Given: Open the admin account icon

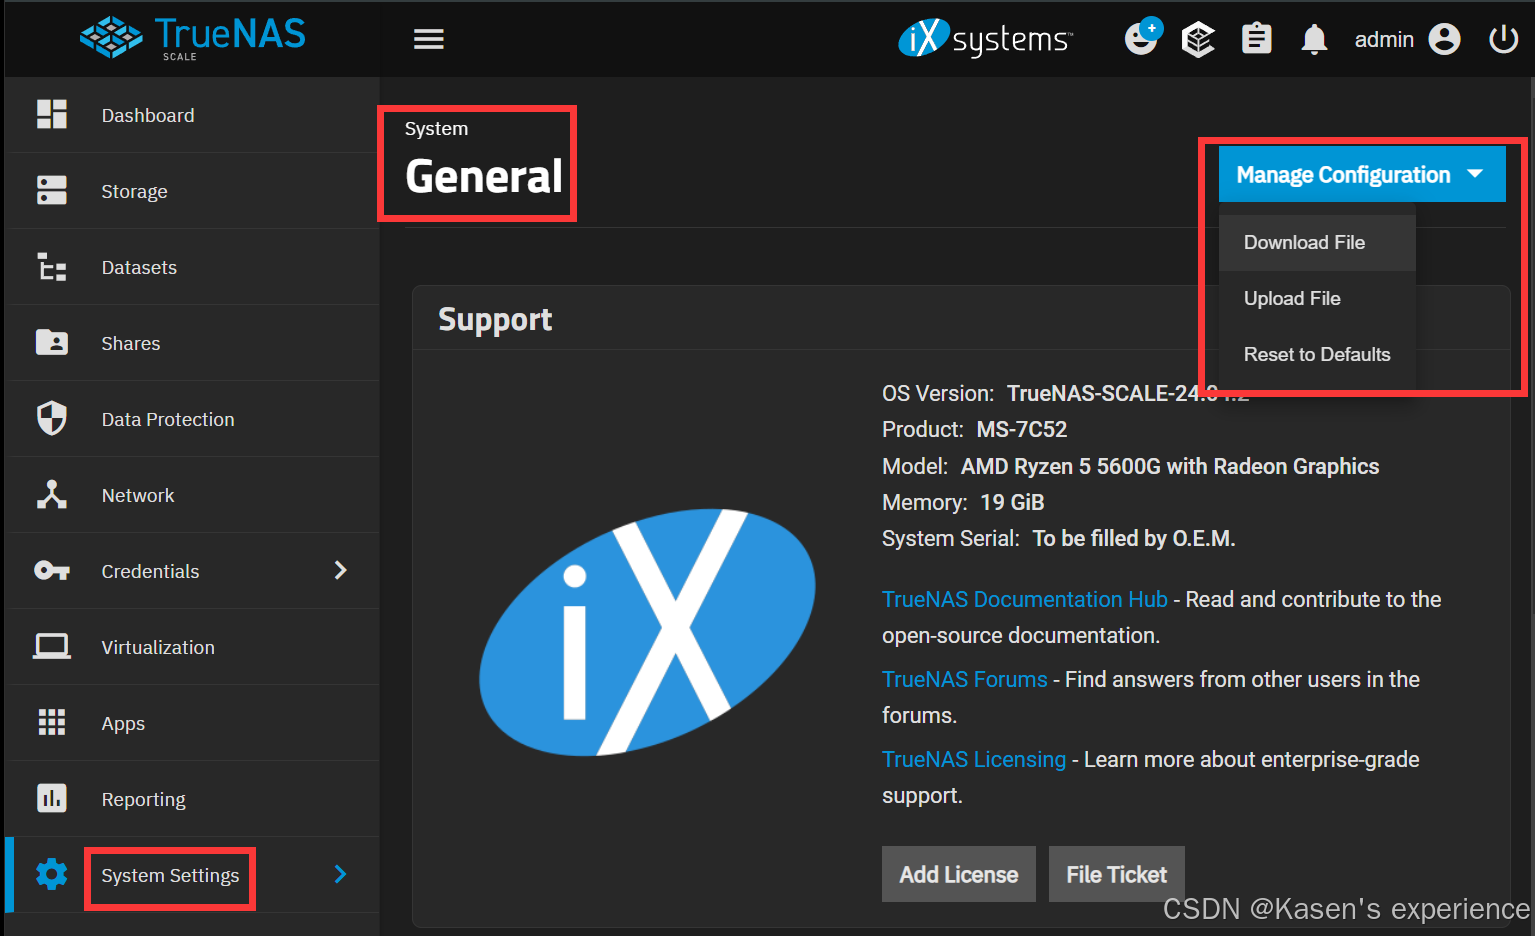Looking at the screenshot, I should (x=1444, y=39).
